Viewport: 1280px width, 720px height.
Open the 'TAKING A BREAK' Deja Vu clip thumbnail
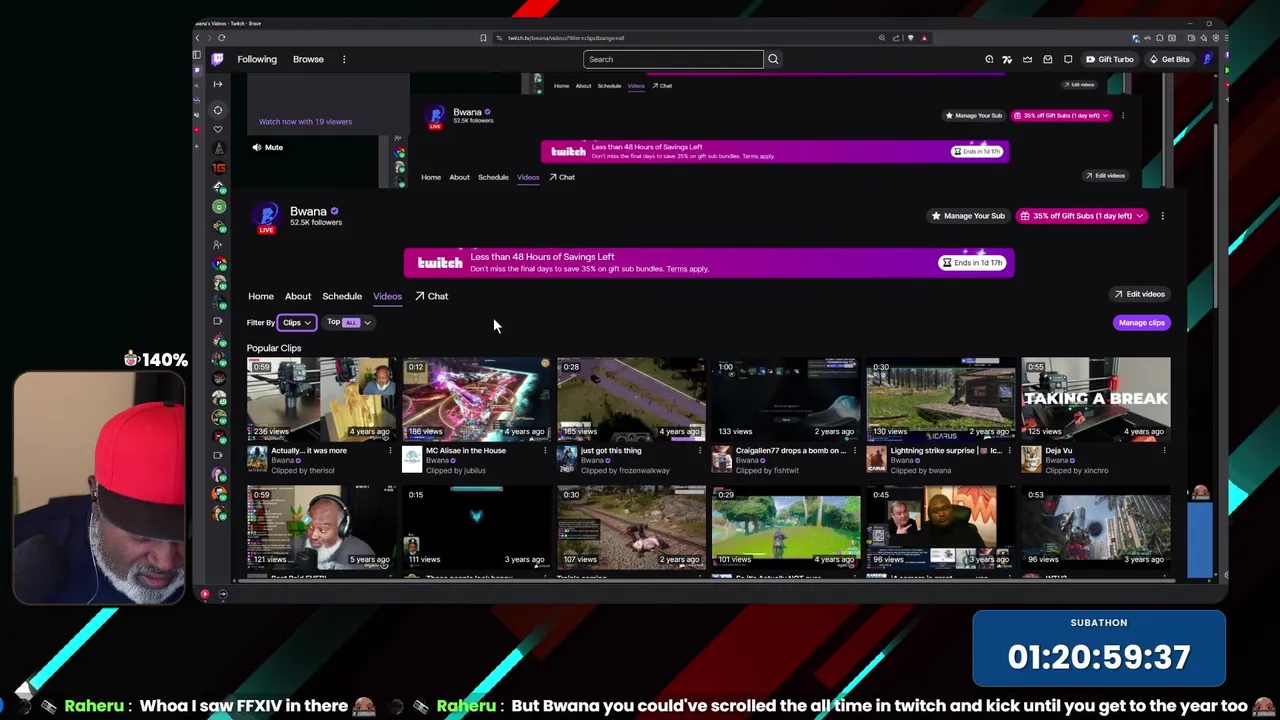[1095, 399]
